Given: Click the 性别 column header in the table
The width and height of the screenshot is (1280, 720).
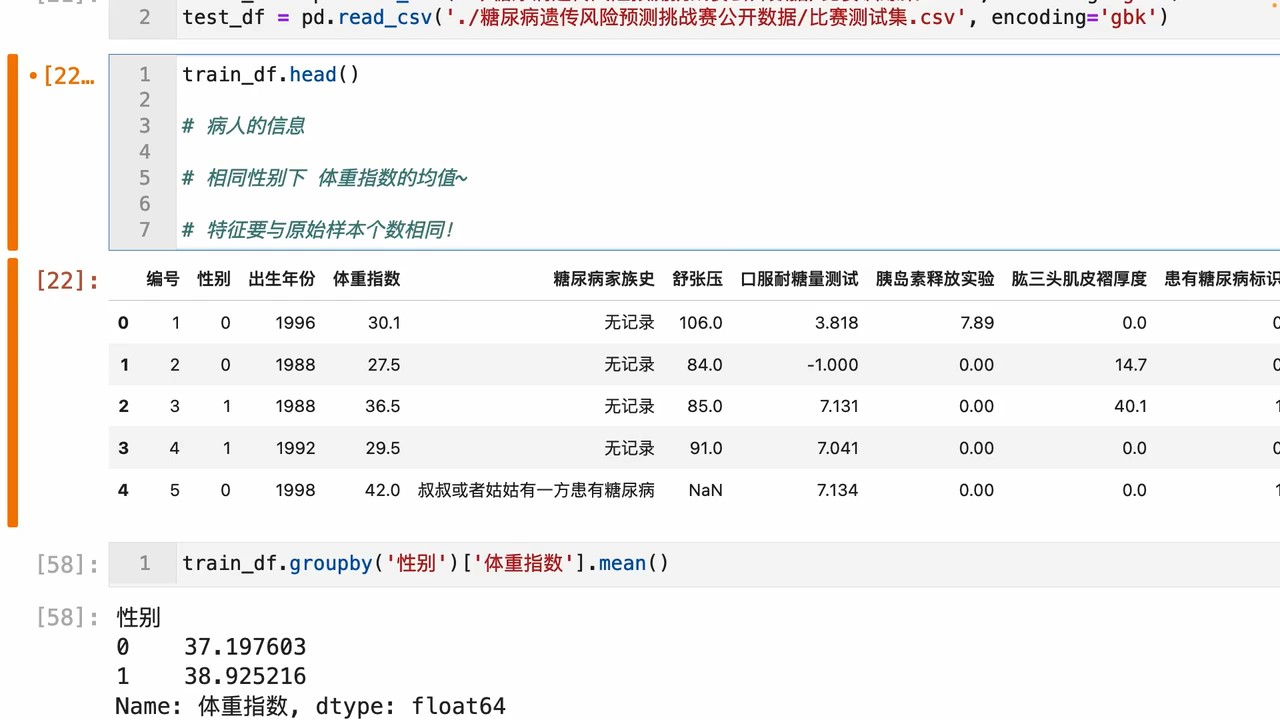Looking at the screenshot, I should click(214, 279).
